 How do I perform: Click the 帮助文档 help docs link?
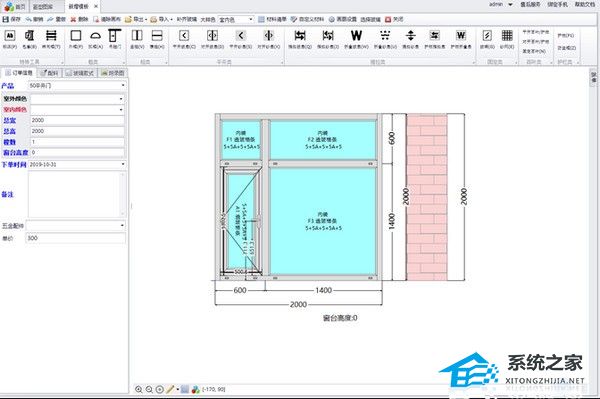click(x=584, y=5)
